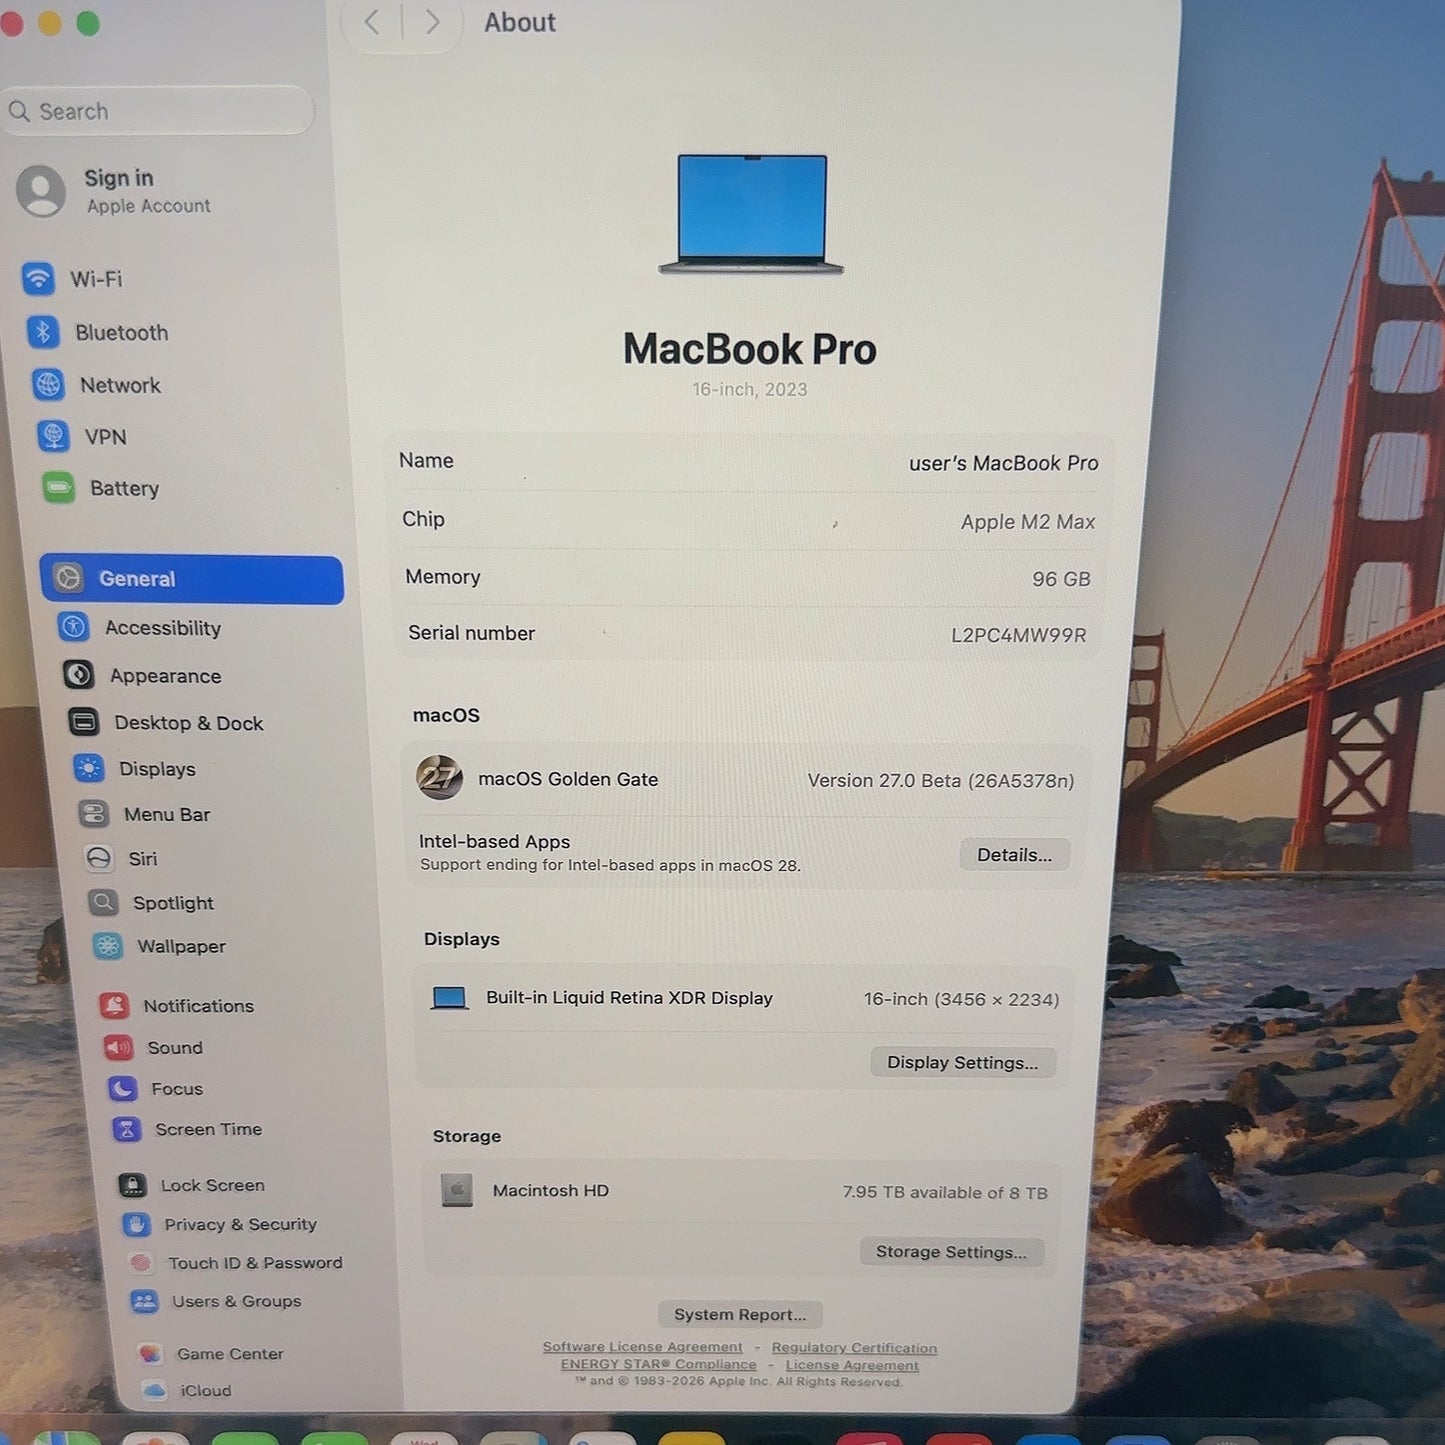Viewport: 1445px width, 1445px height.
Task: Click the Displays sun icon
Action: click(x=89, y=768)
